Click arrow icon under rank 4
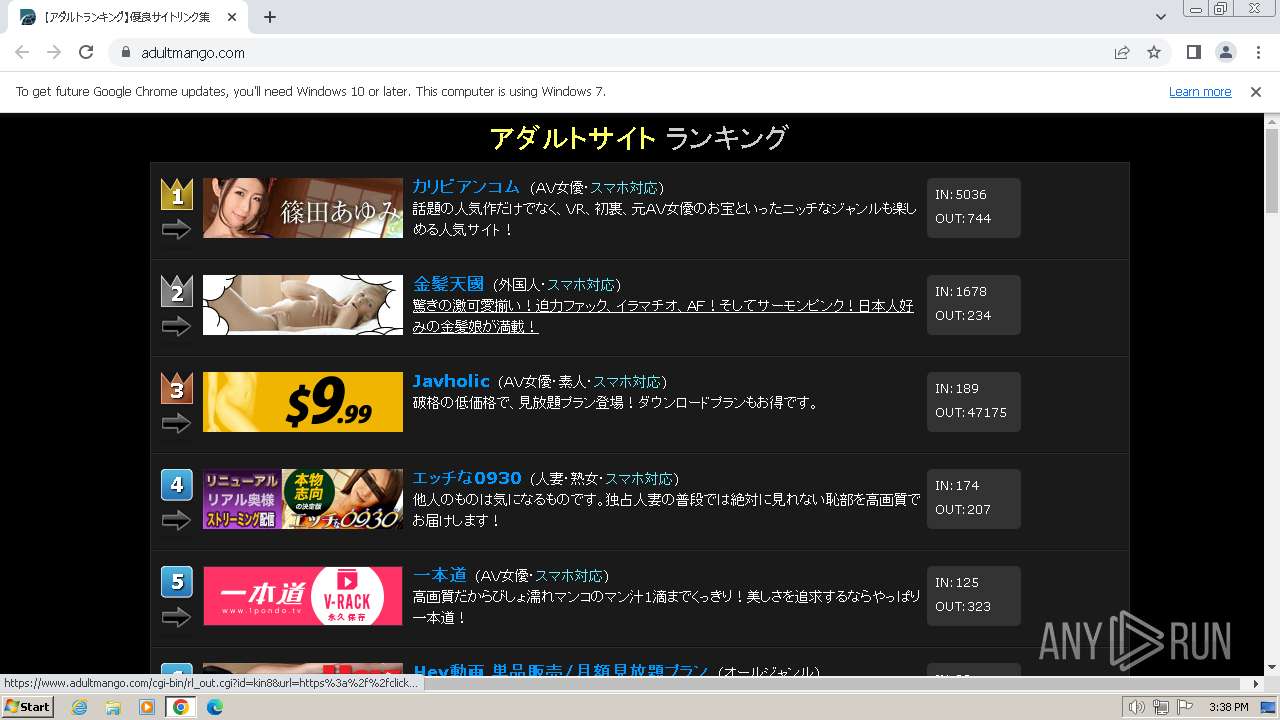 pyautogui.click(x=176, y=520)
